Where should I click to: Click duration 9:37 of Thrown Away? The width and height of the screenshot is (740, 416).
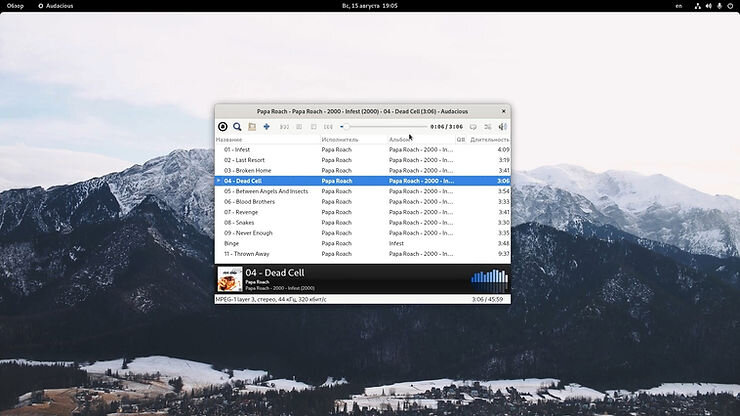pyautogui.click(x=504, y=254)
